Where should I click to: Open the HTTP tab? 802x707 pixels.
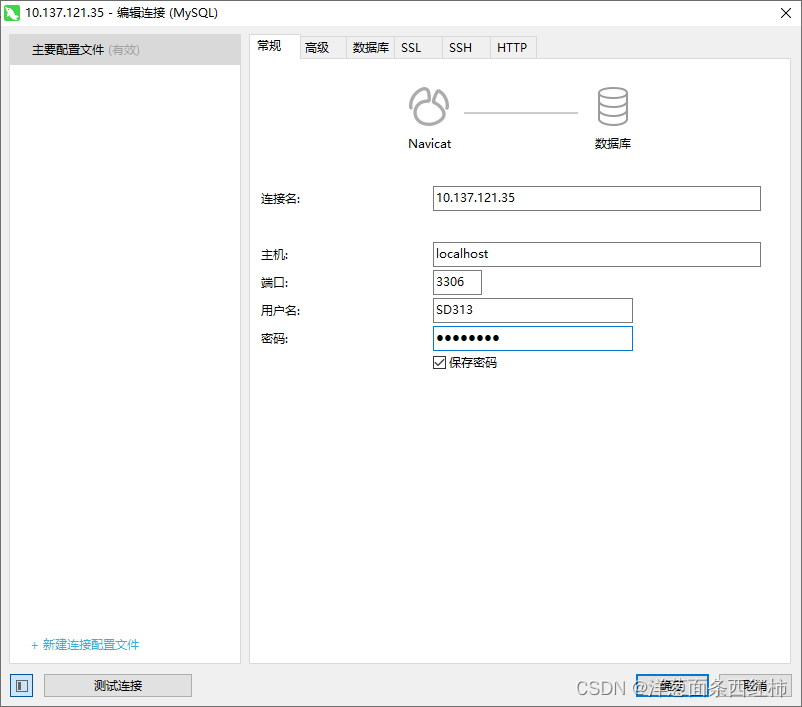click(x=513, y=48)
